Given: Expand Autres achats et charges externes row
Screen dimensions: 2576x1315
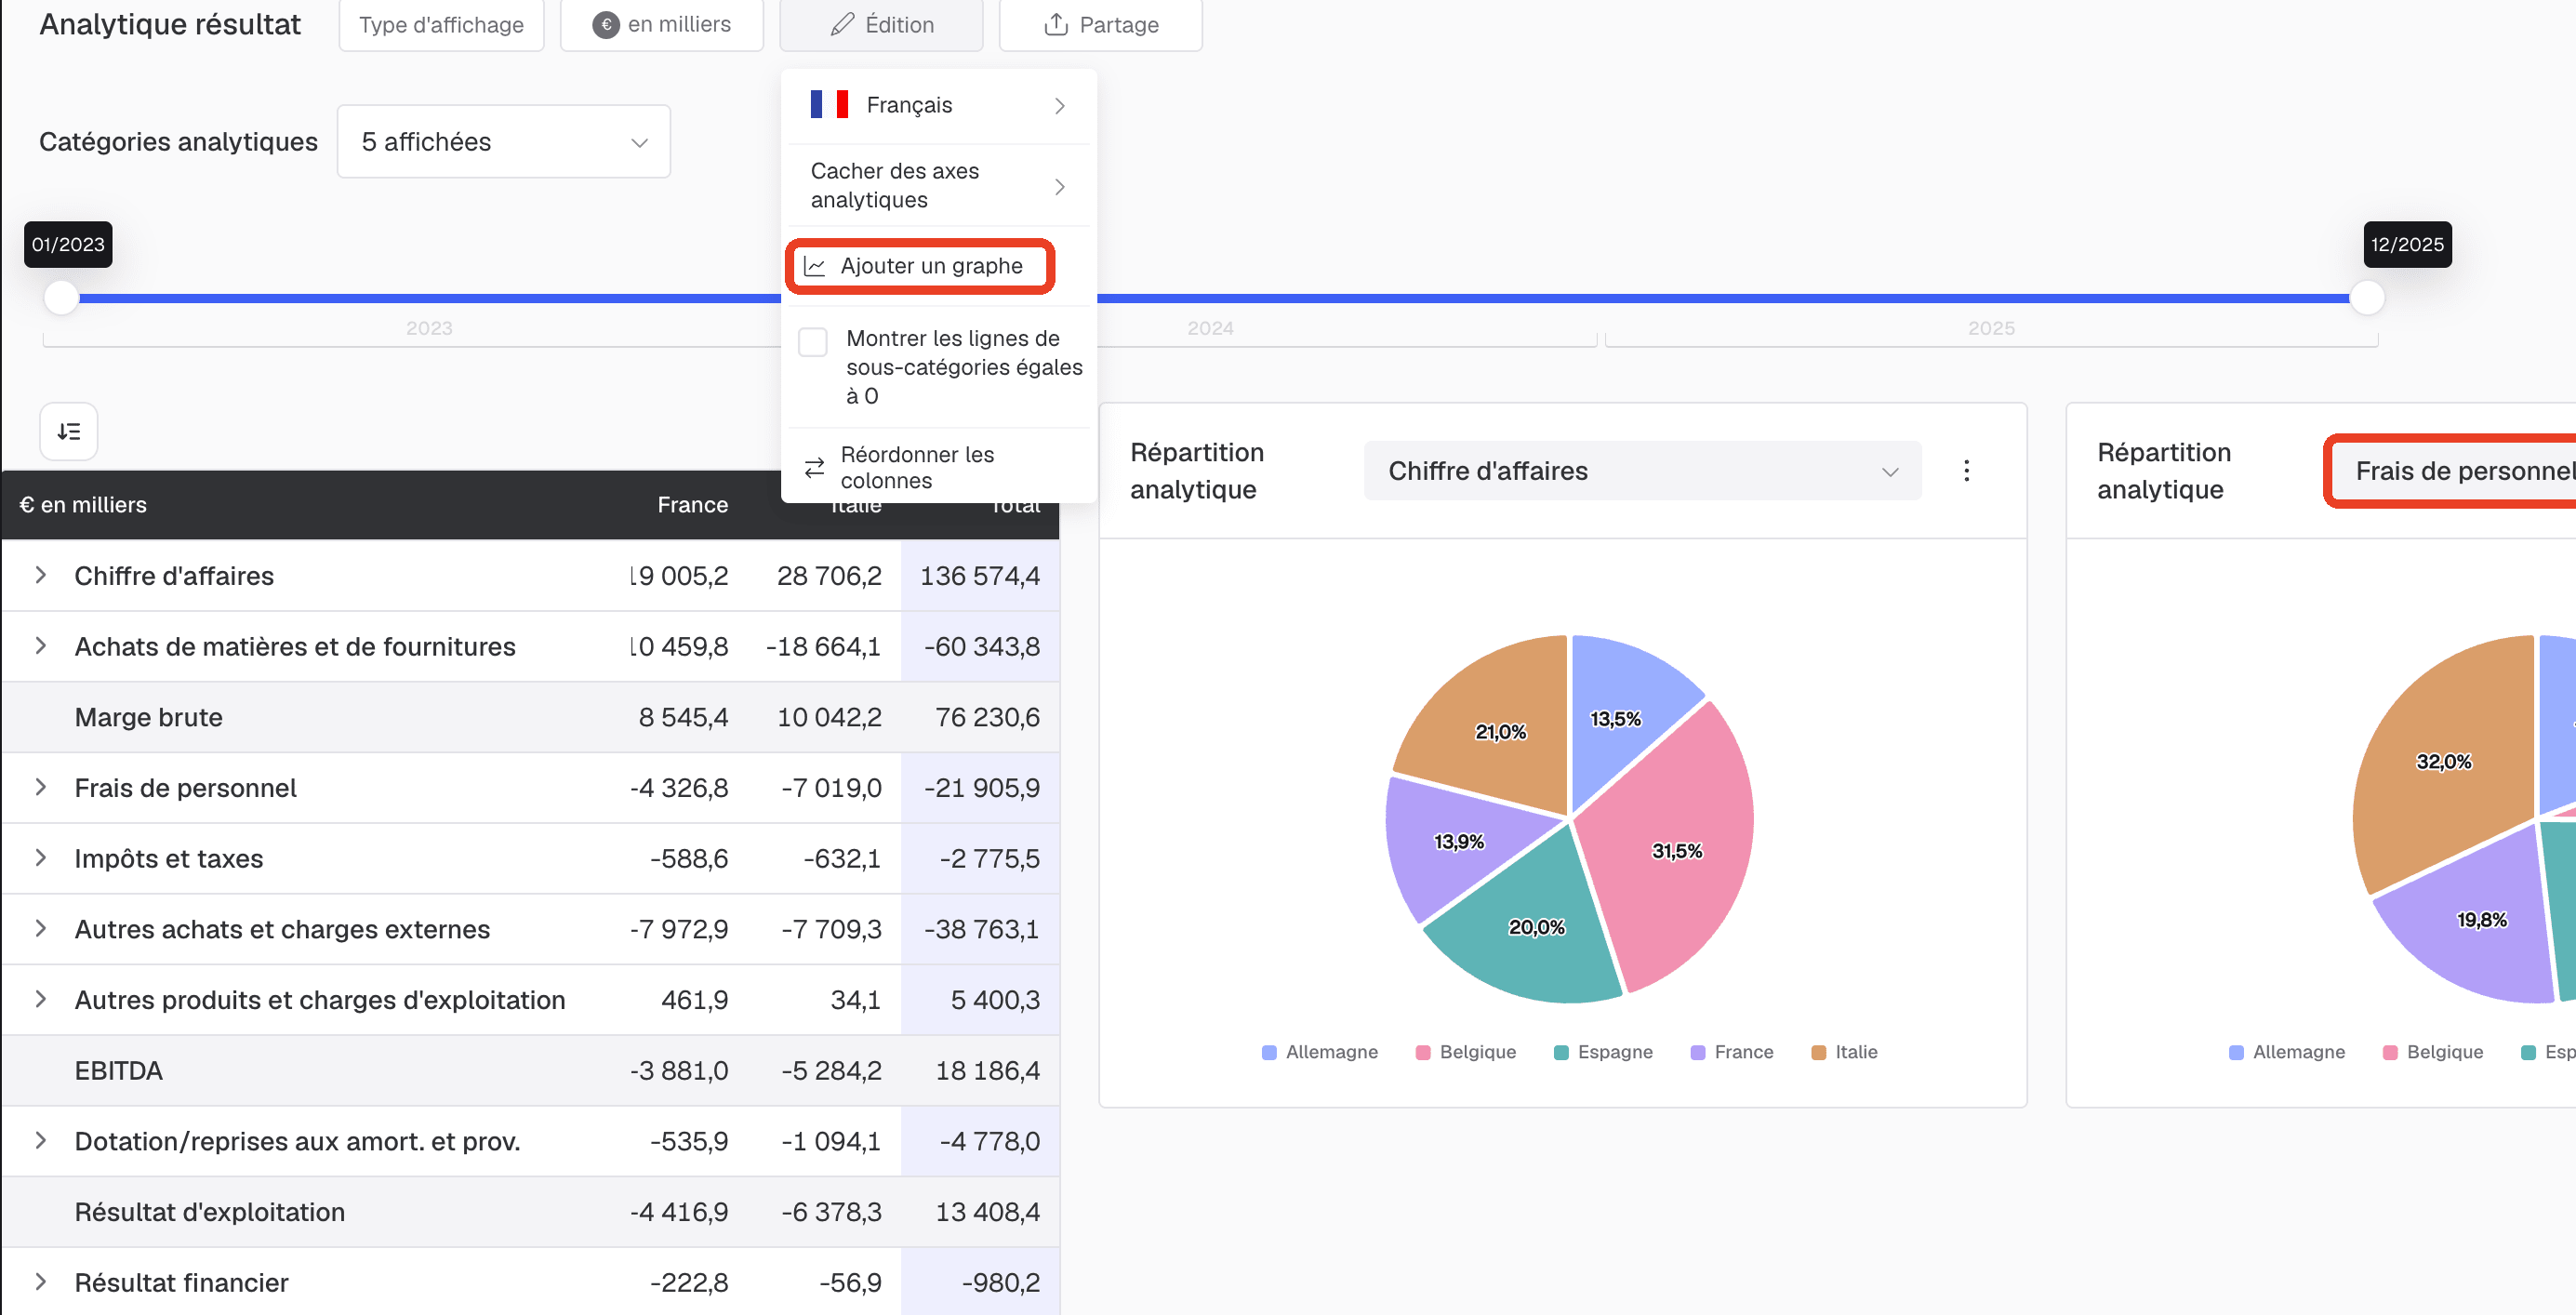Looking at the screenshot, I should 41,928.
